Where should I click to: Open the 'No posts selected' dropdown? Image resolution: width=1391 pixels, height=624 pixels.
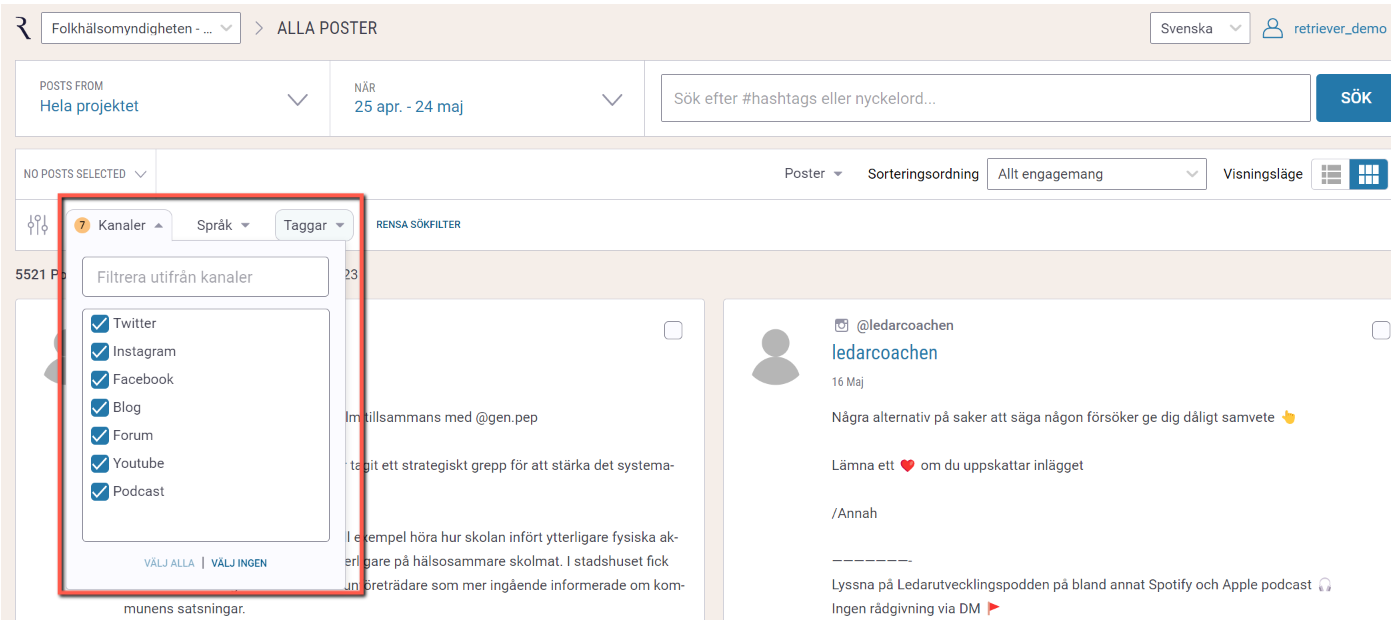tap(86, 174)
